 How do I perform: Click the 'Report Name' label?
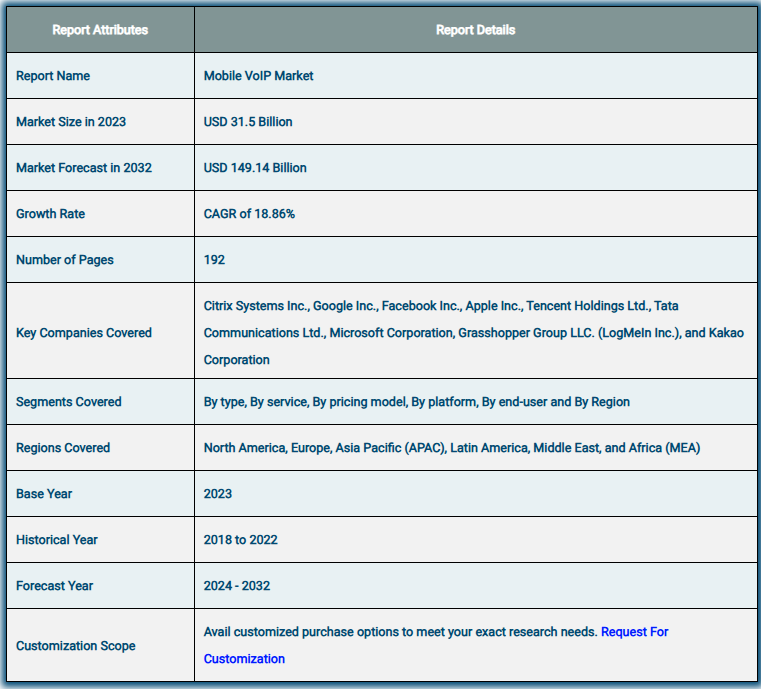53,76
